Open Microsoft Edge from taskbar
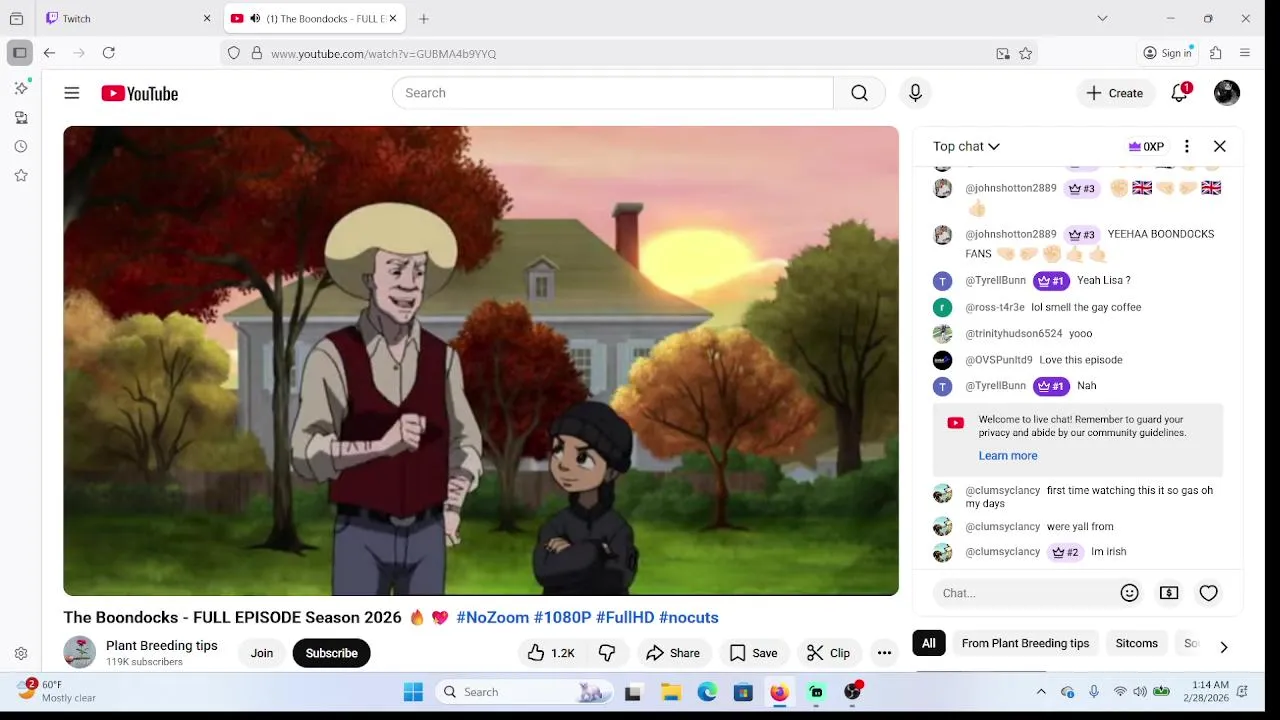This screenshot has width=1280, height=720. [x=707, y=692]
